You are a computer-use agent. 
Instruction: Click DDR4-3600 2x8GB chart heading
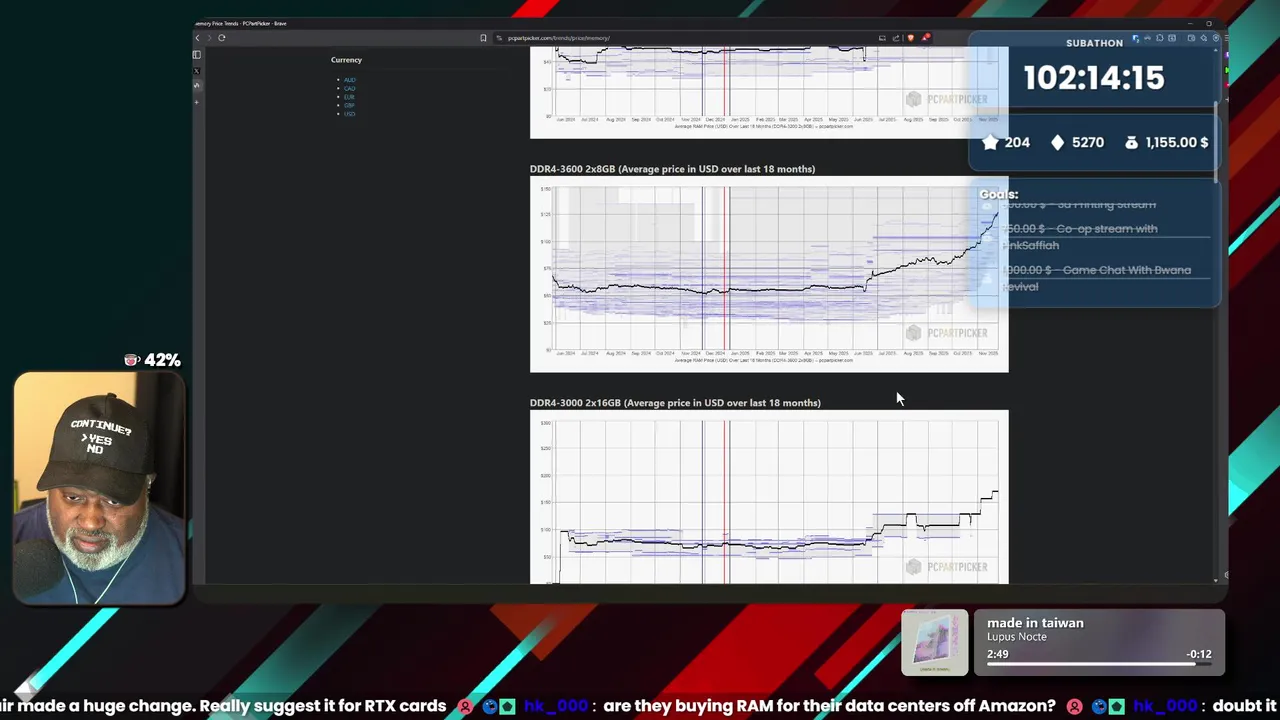point(672,169)
